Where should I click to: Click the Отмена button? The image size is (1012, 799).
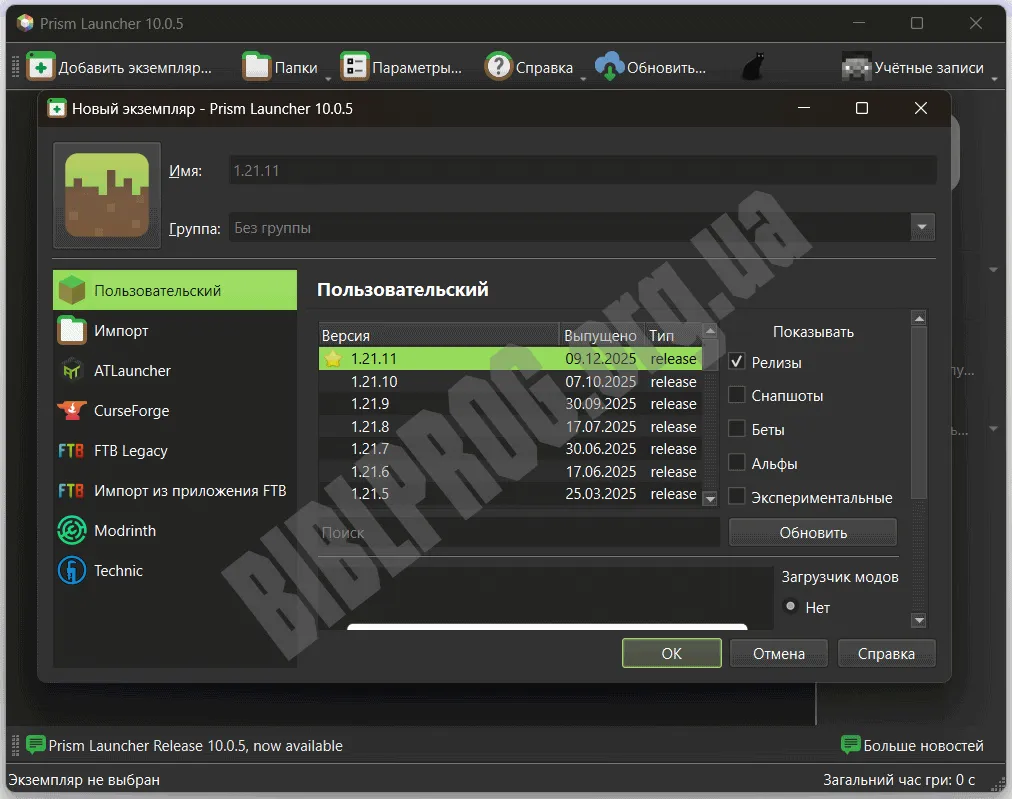(779, 653)
